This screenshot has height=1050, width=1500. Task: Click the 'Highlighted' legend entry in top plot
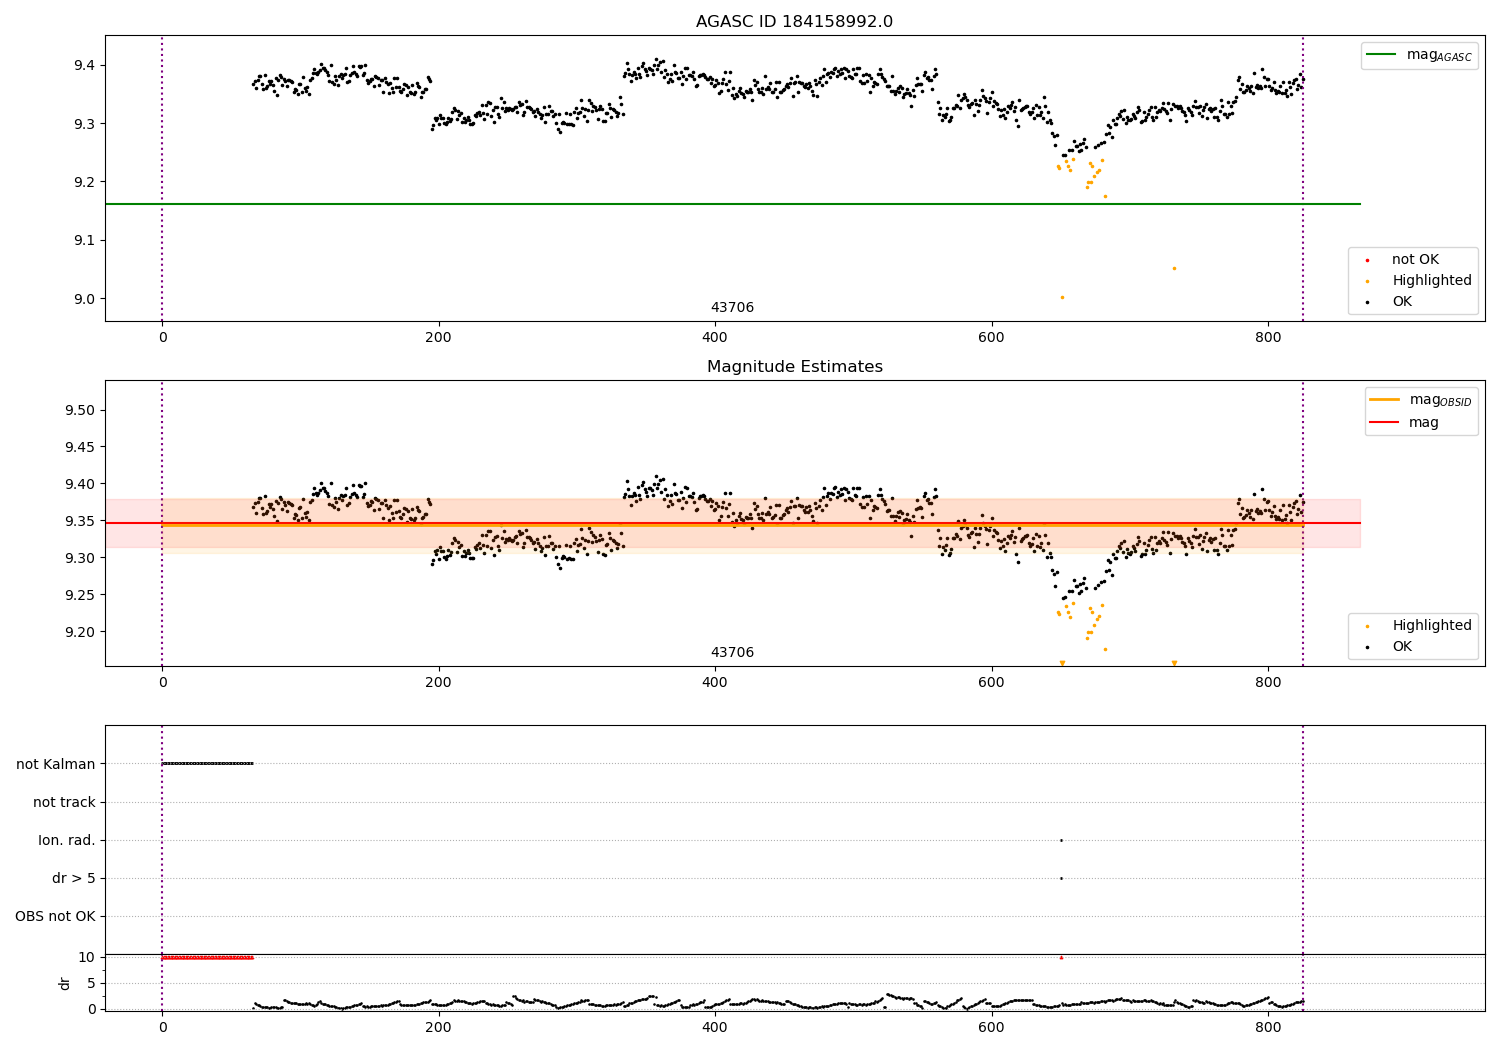[x=1419, y=281]
